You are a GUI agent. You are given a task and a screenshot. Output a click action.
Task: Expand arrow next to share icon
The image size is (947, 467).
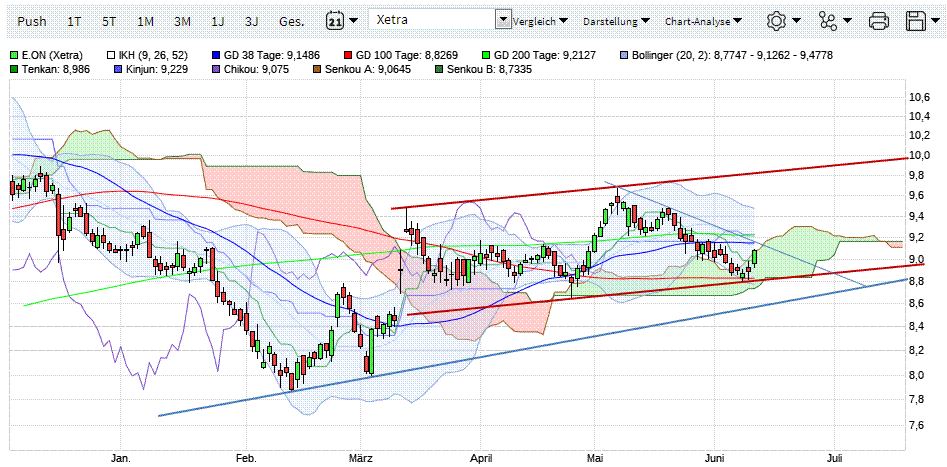click(847, 21)
